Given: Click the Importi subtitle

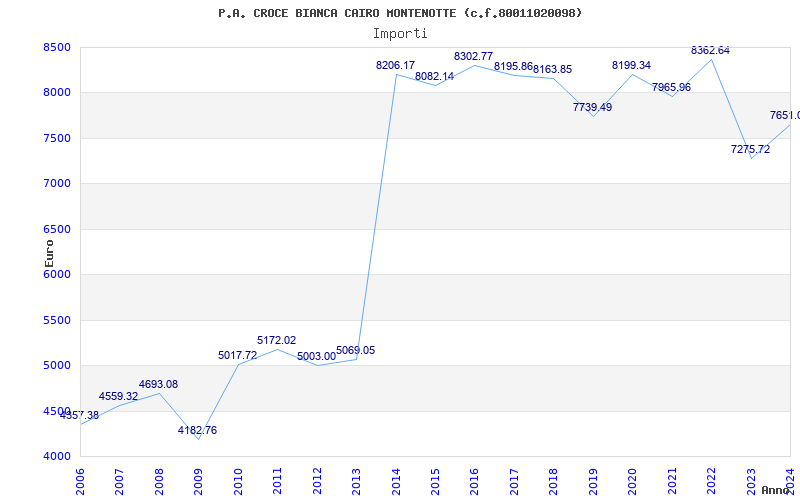Looking at the screenshot, I should 400,33.
